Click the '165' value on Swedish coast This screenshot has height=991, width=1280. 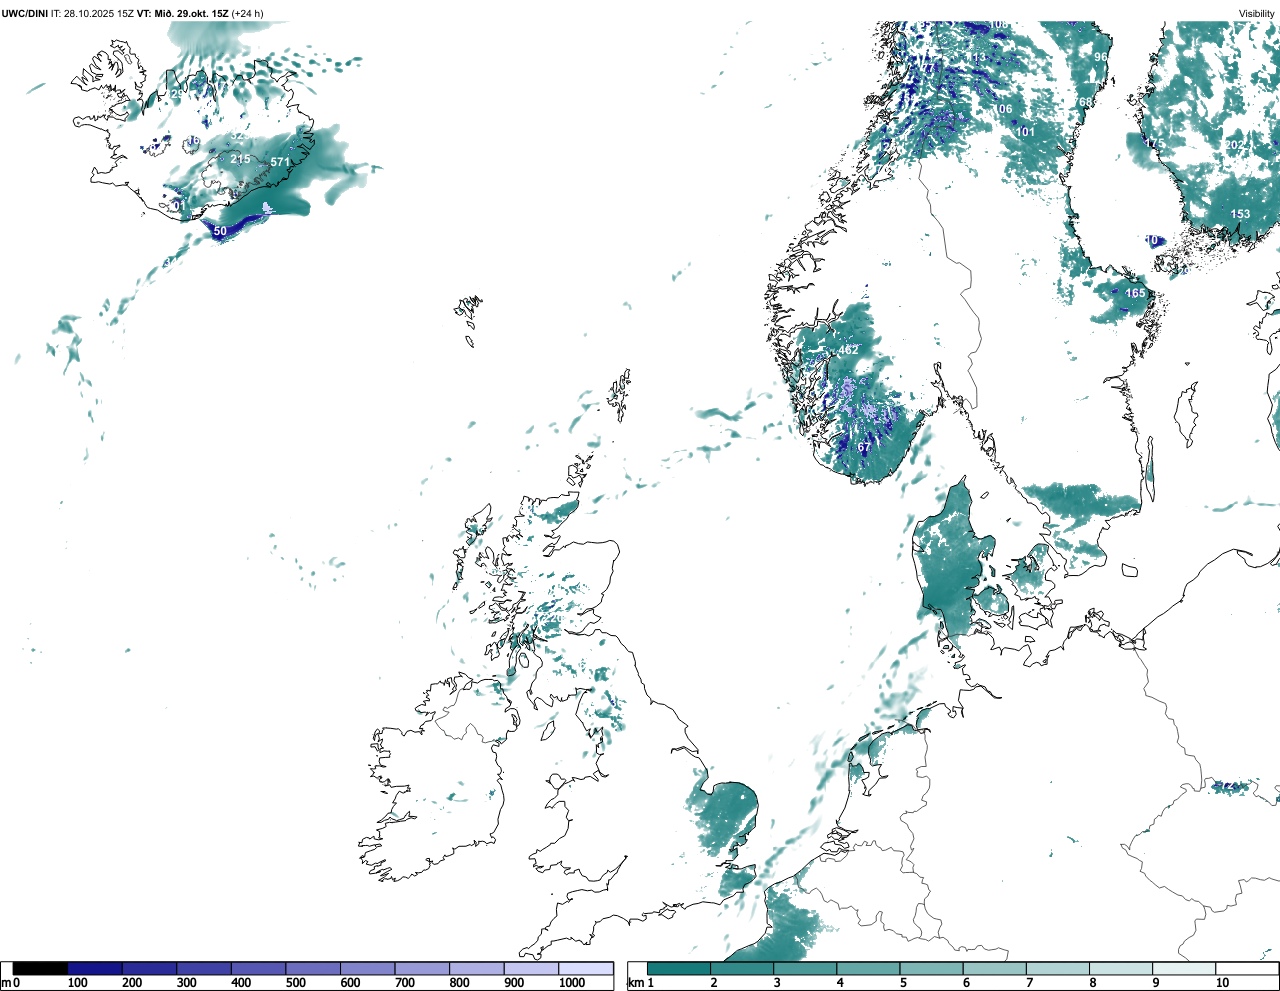(1135, 293)
